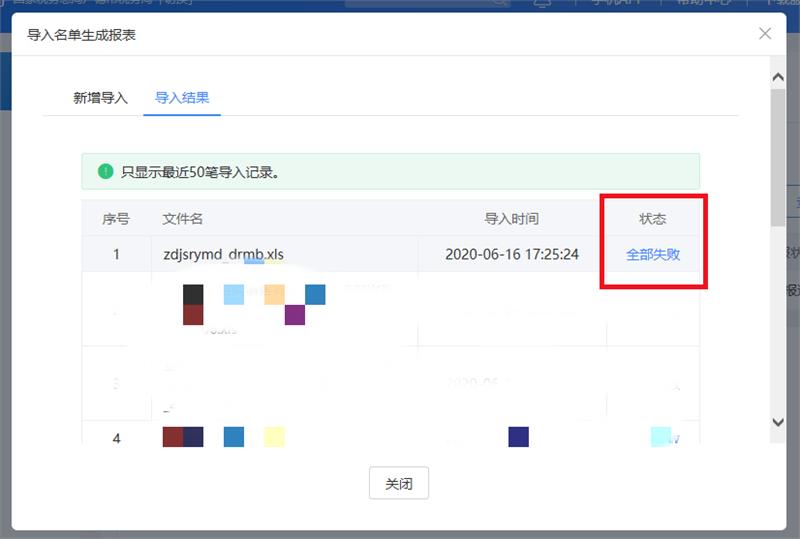Select the zdjsrymd_drmb.xls file name cell

223,254
